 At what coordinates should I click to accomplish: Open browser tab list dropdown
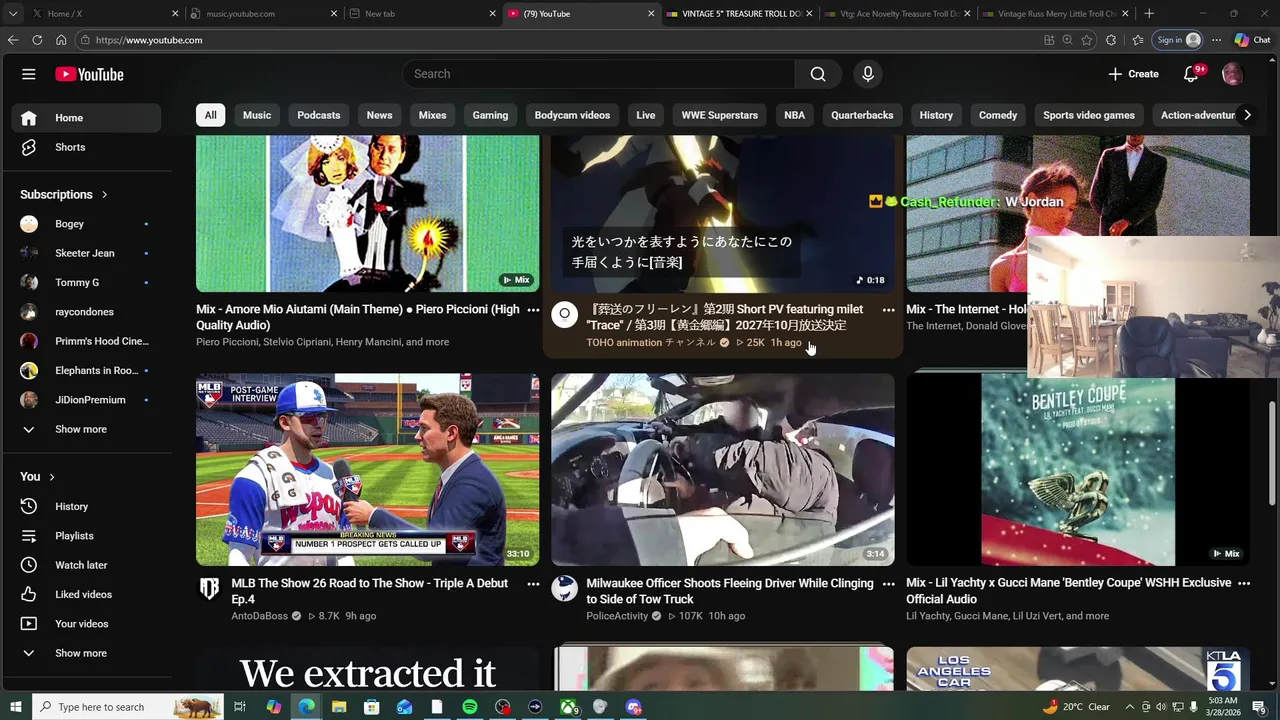(14, 14)
